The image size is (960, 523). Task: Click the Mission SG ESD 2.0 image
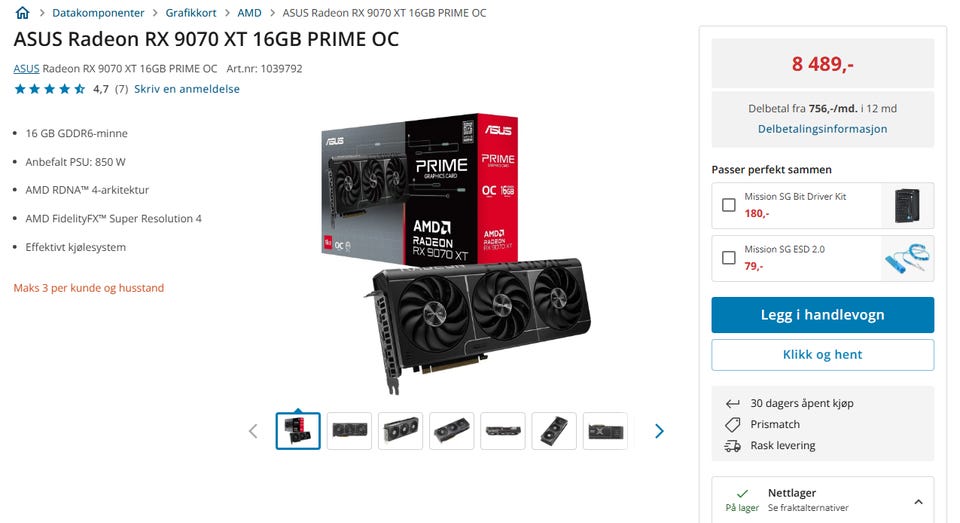point(907,258)
